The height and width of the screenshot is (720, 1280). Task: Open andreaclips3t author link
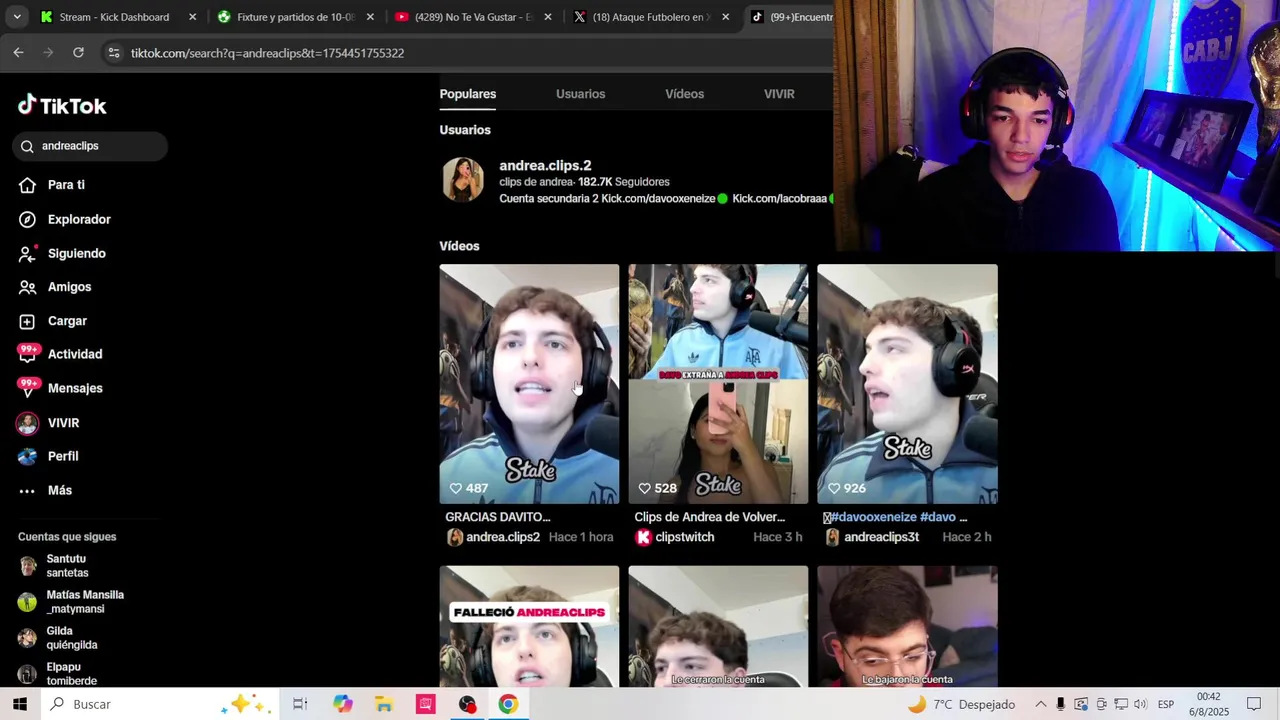click(x=881, y=537)
